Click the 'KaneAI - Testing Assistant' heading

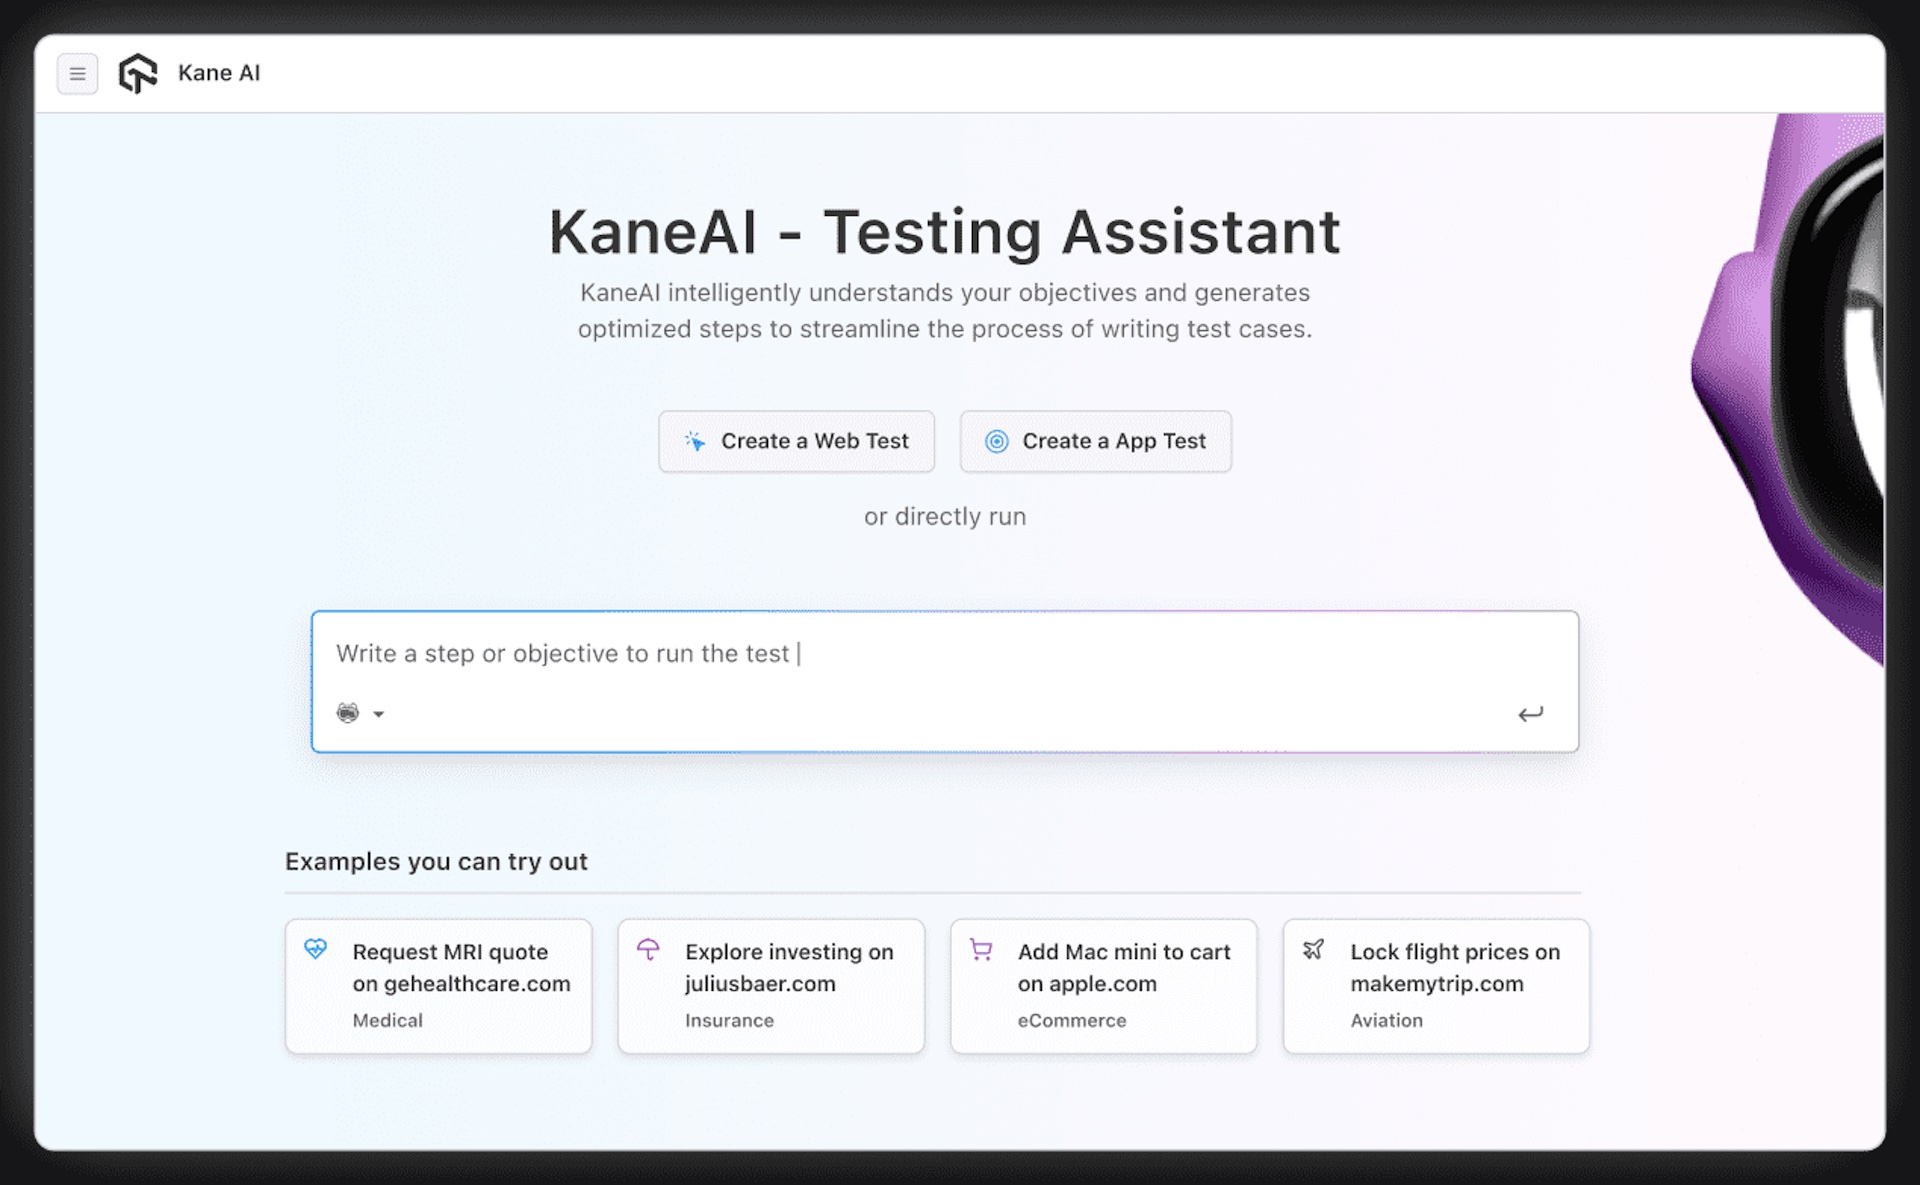pyautogui.click(x=944, y=232)
